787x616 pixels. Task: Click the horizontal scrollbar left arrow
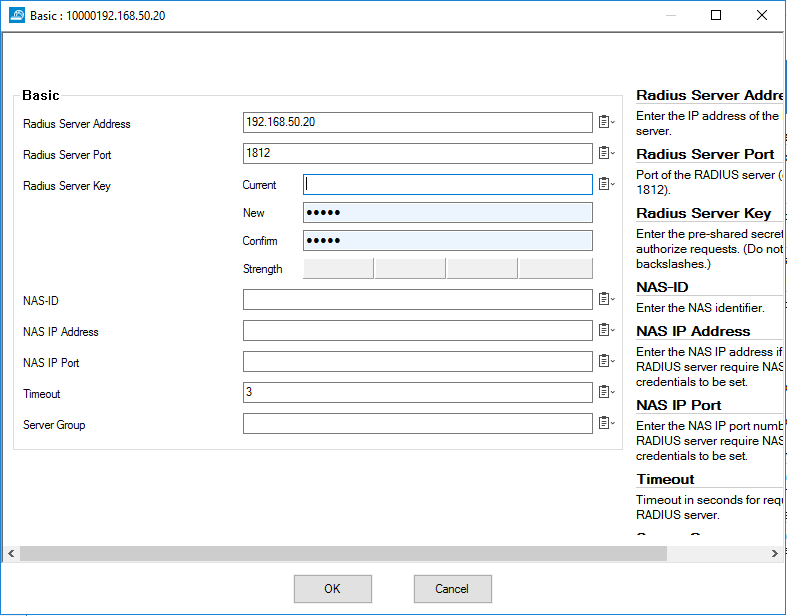(x=11, y=553)
